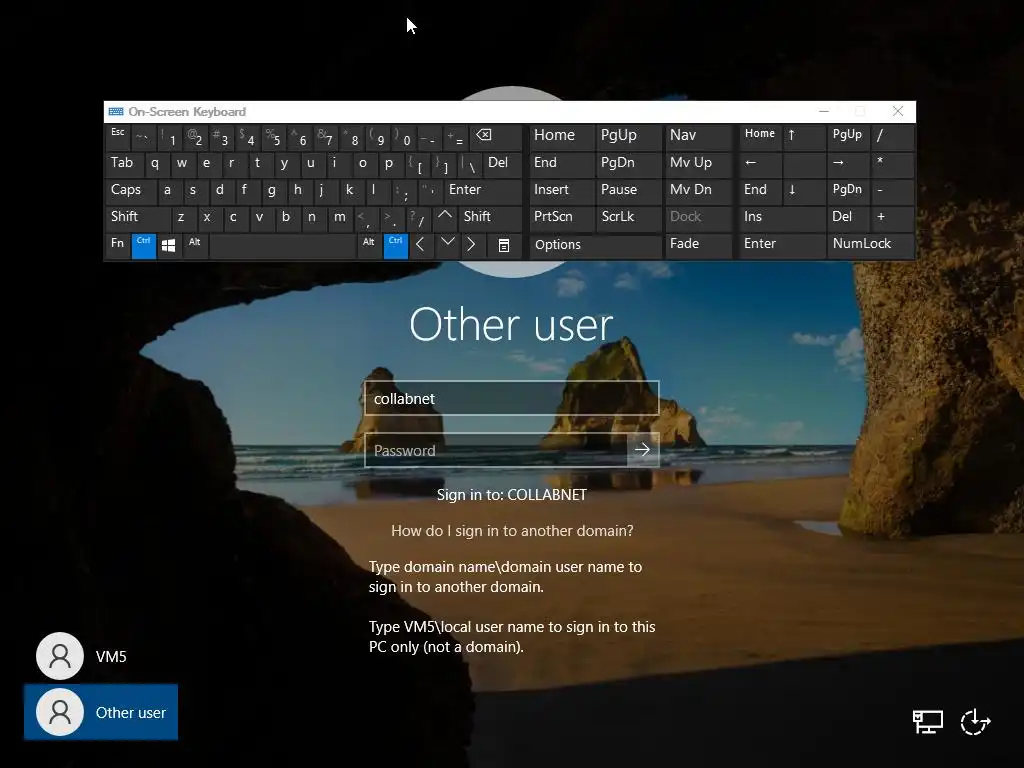The width and height of the screenshot is (1024, 768).
Task: Click the Mv Up key
Action: tap(697, 165)
